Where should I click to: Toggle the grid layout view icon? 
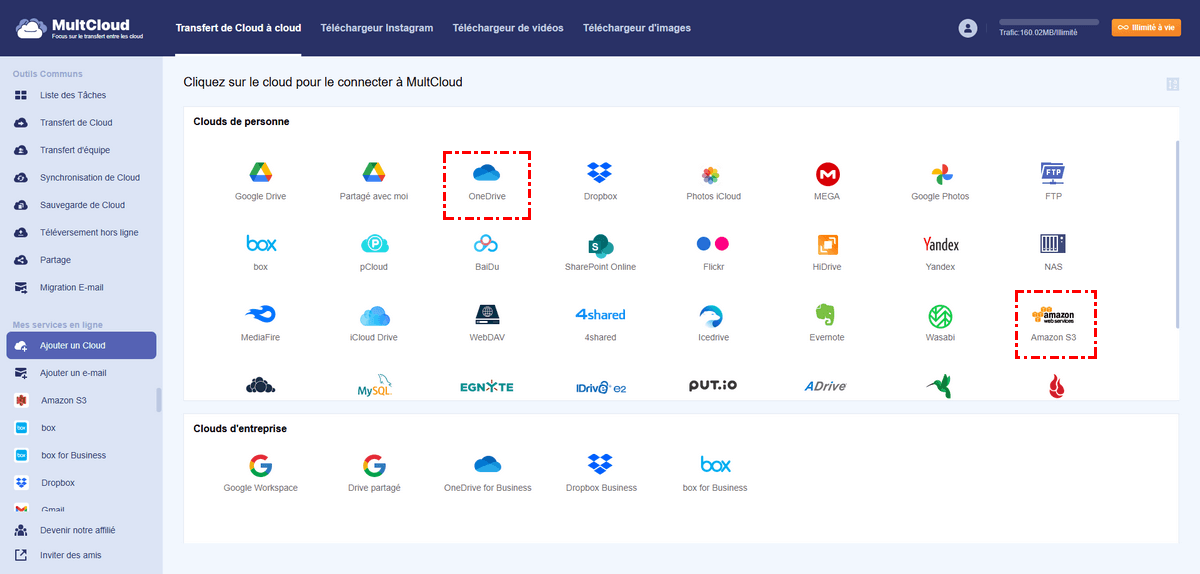pyautogui.click(x=1172, y=84)
